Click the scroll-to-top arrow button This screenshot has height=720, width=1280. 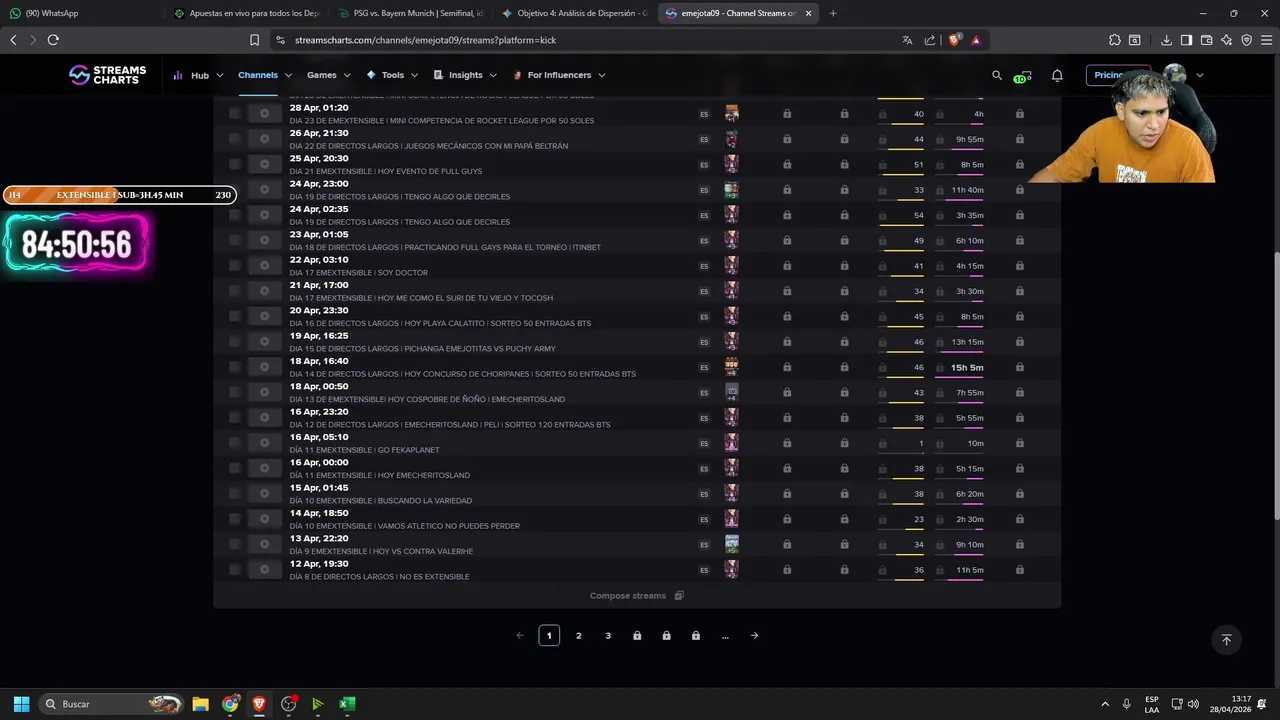pyautogui.click(x=1226, y=639)
